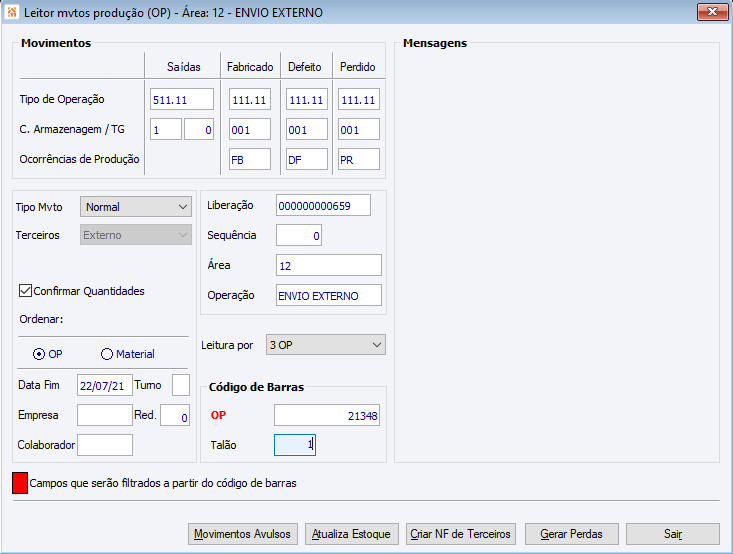Click the application icon in the title bar

[12, 12]
